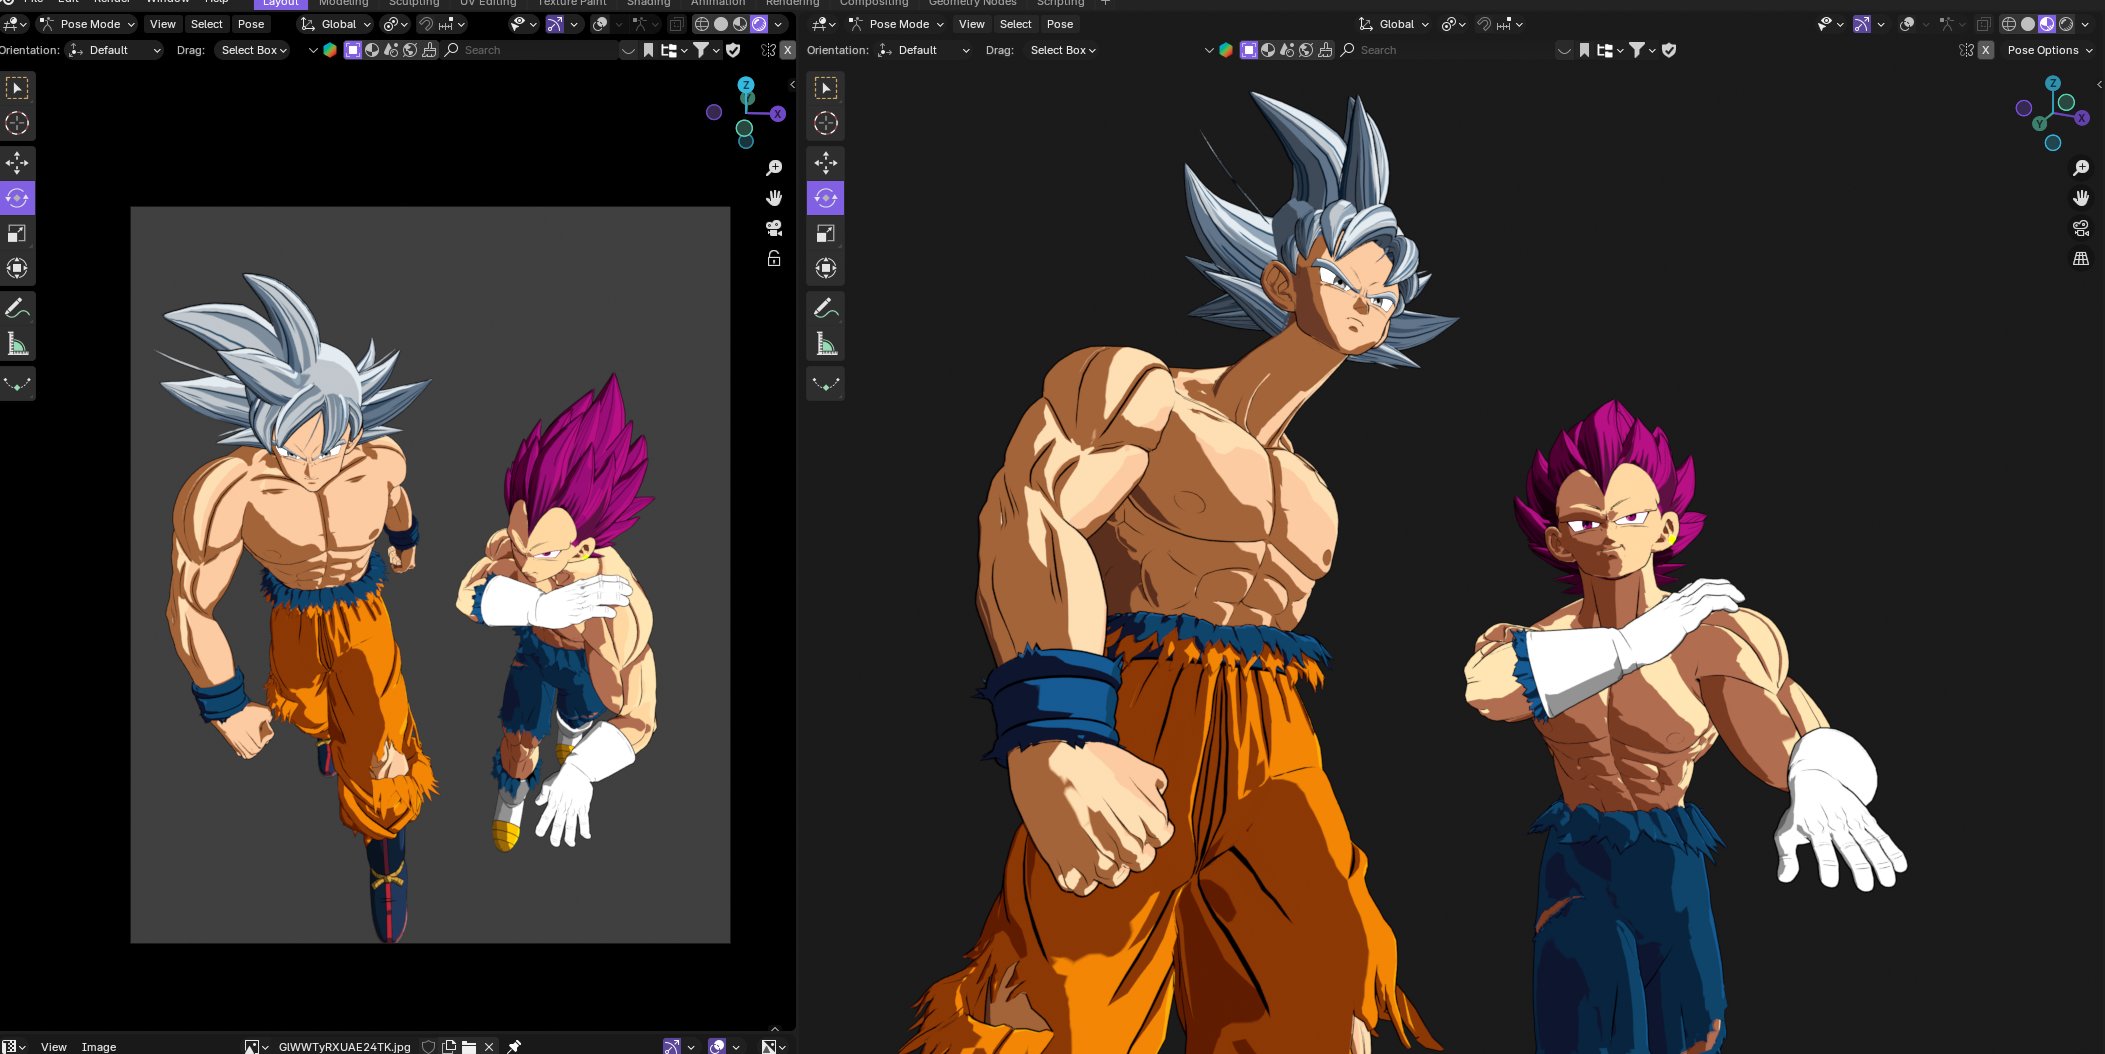Click pan hand icon in left viewport
Screen dimensions: 2105x1054
pos(774,198)
